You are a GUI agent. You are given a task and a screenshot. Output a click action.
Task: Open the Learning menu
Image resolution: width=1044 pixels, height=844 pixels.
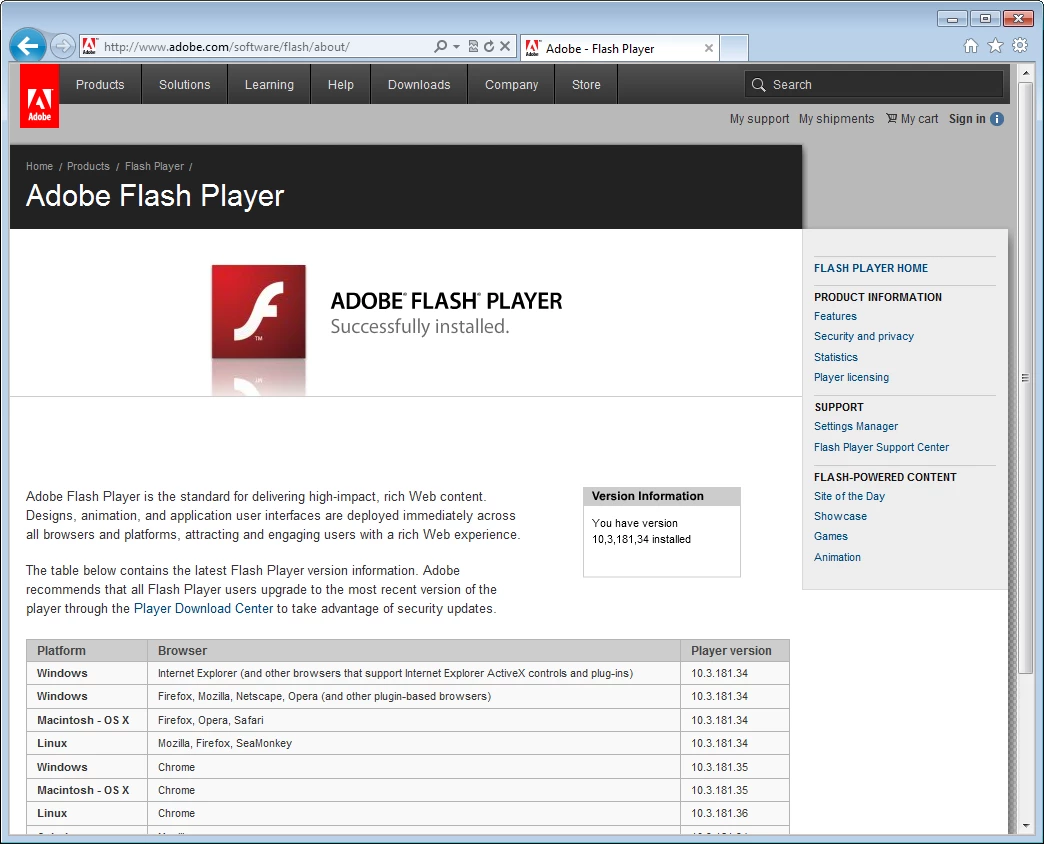pos(269,85)
